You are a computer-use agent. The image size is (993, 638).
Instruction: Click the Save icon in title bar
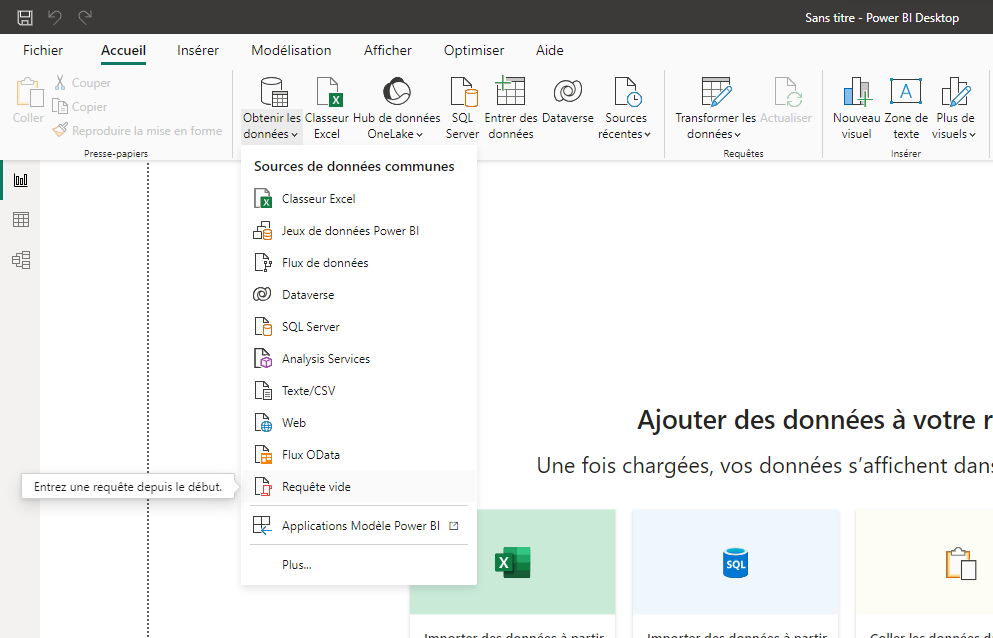pyautogui.click(x=25, y=17)
